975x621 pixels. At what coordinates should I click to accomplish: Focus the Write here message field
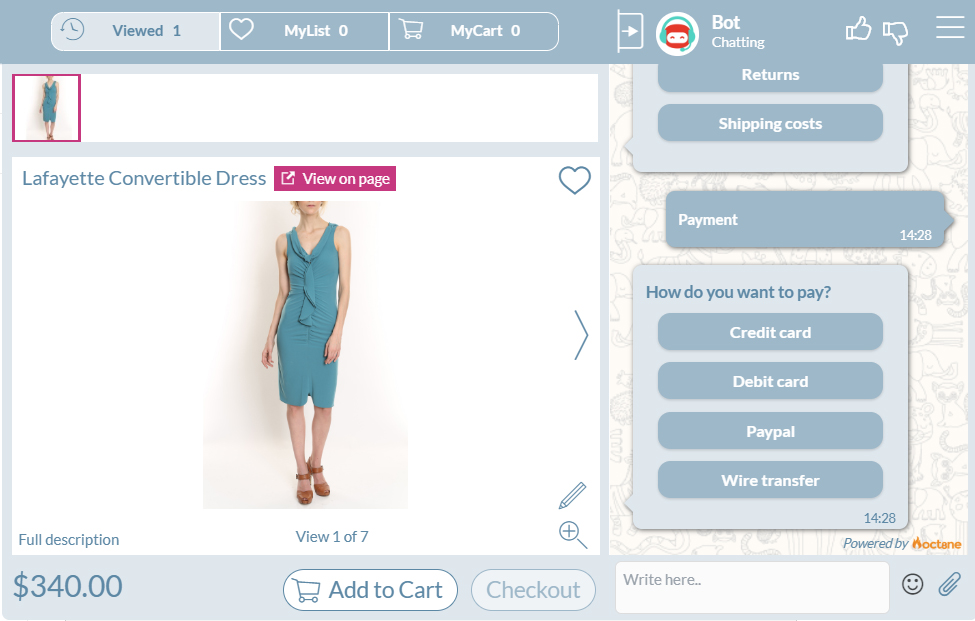[x=750, y=586]
